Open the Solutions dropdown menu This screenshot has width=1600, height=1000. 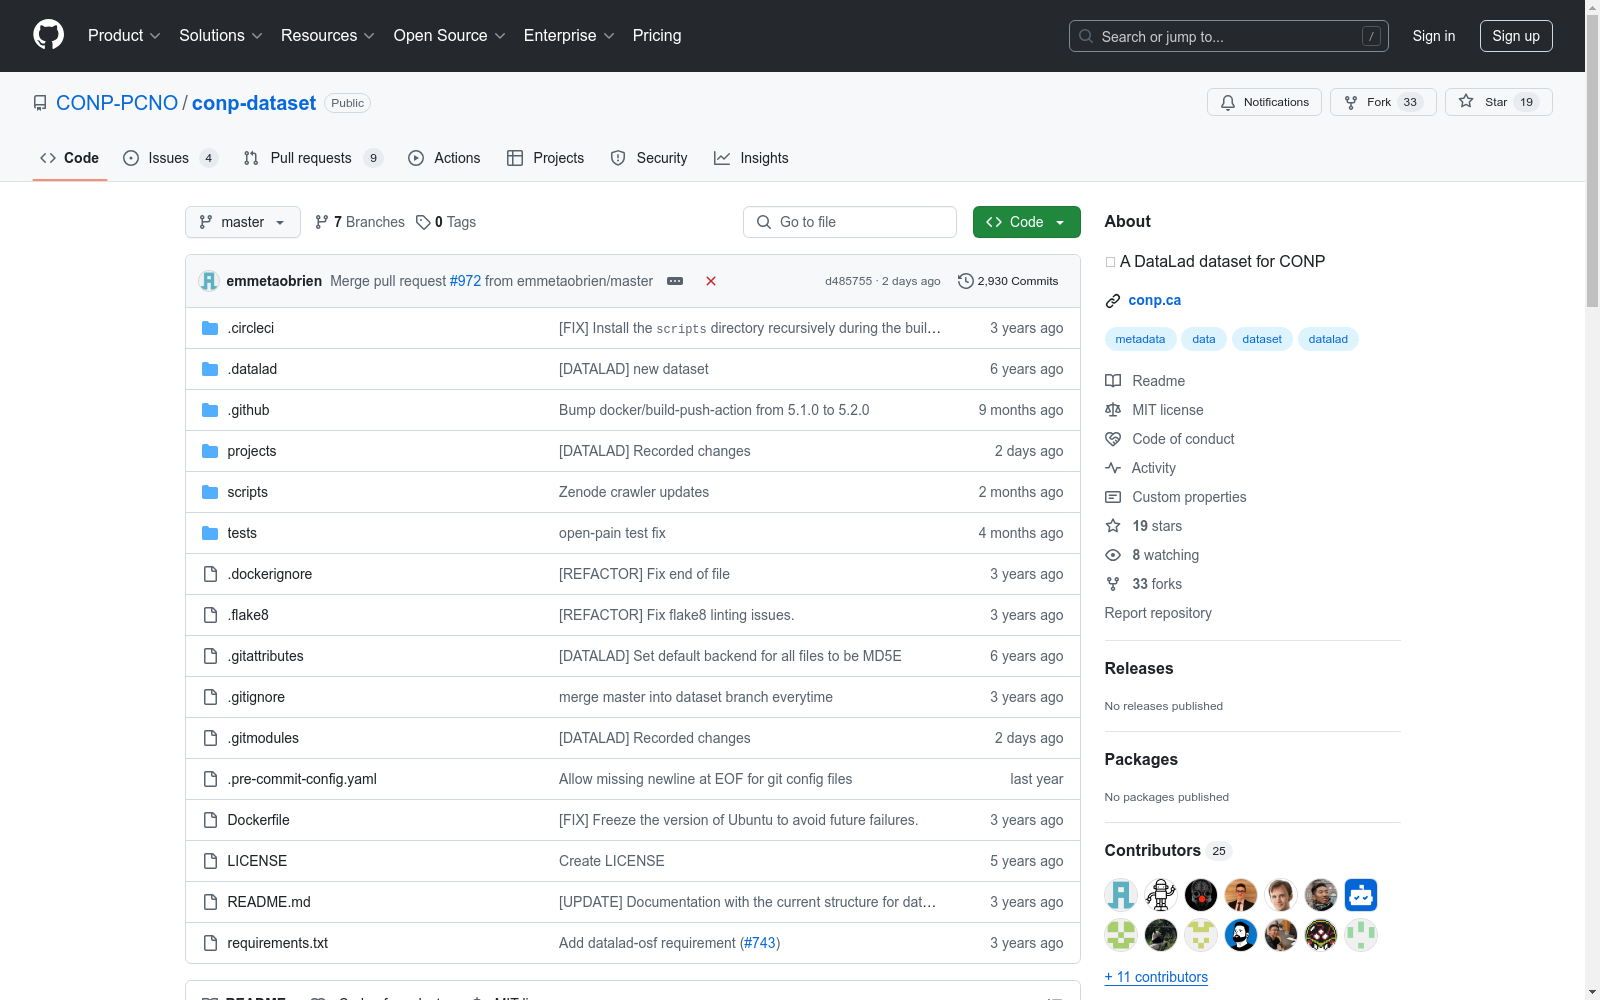click(x=221, y=36)
